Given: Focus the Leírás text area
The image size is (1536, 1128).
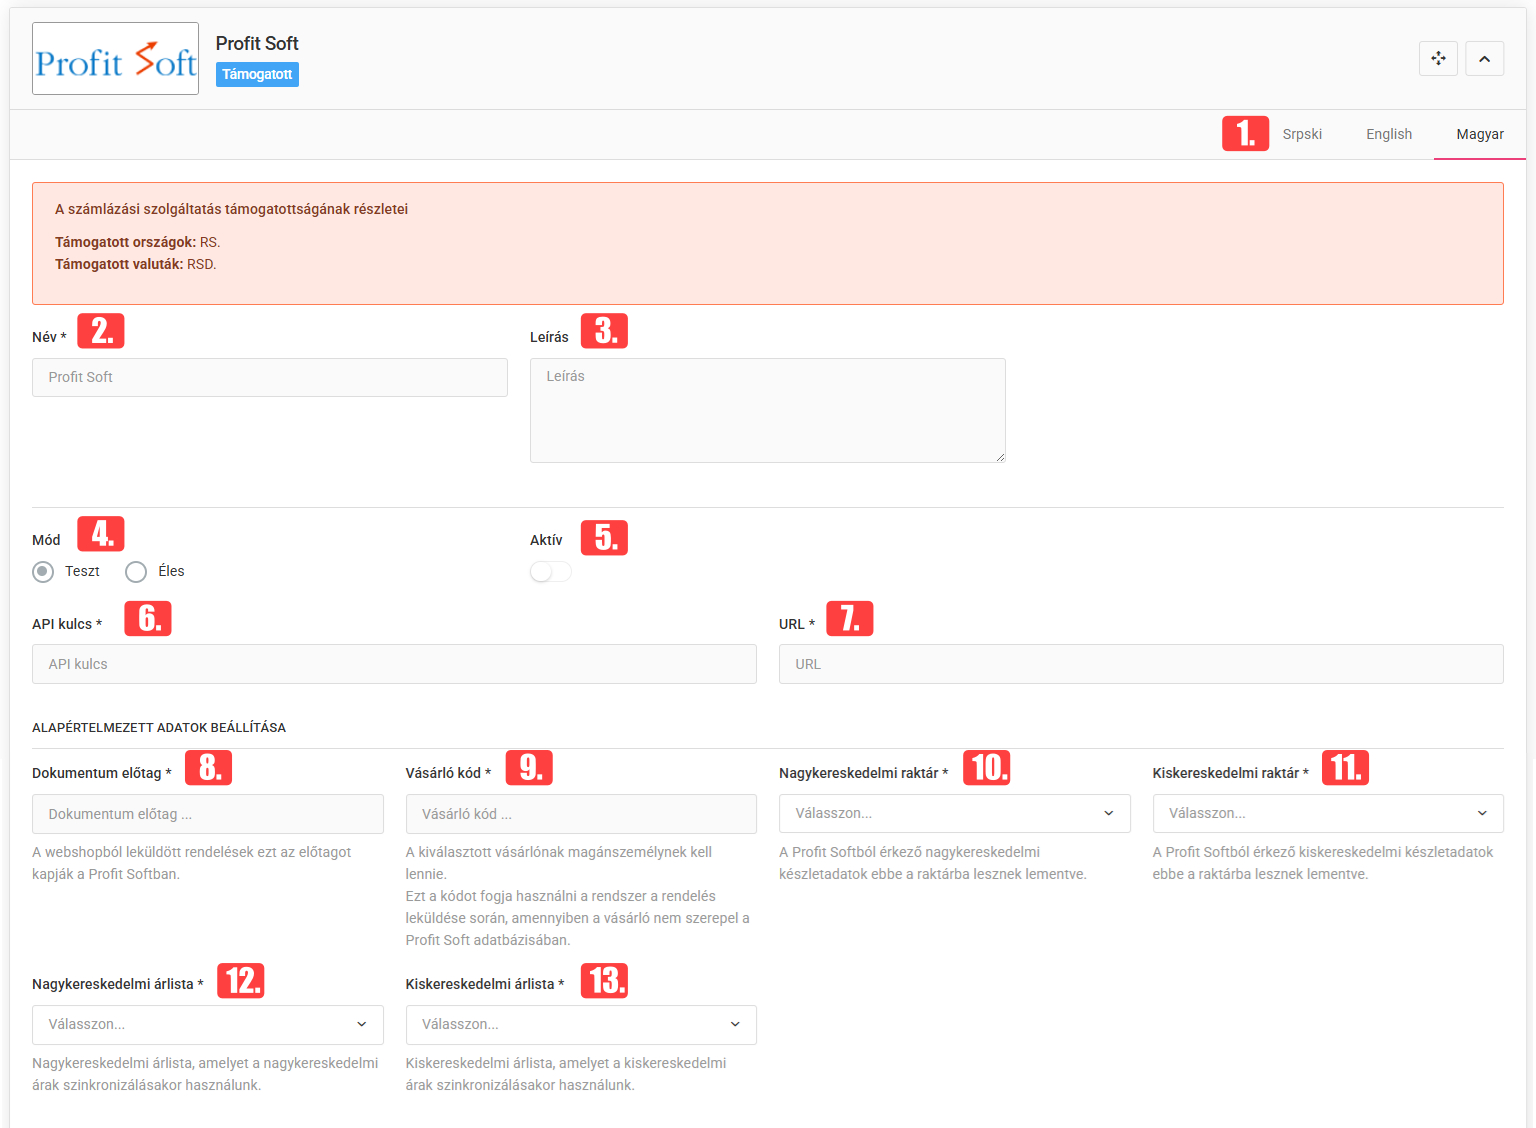Looking at the screenshot, I should (x=767, y=411).
